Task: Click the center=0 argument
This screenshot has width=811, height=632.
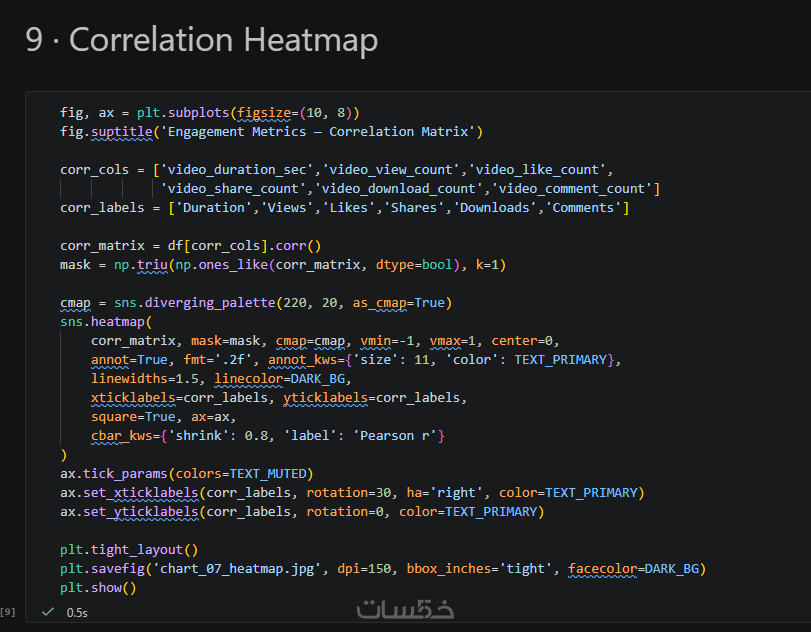Action: pyautogui.click(x=521, y=341)
